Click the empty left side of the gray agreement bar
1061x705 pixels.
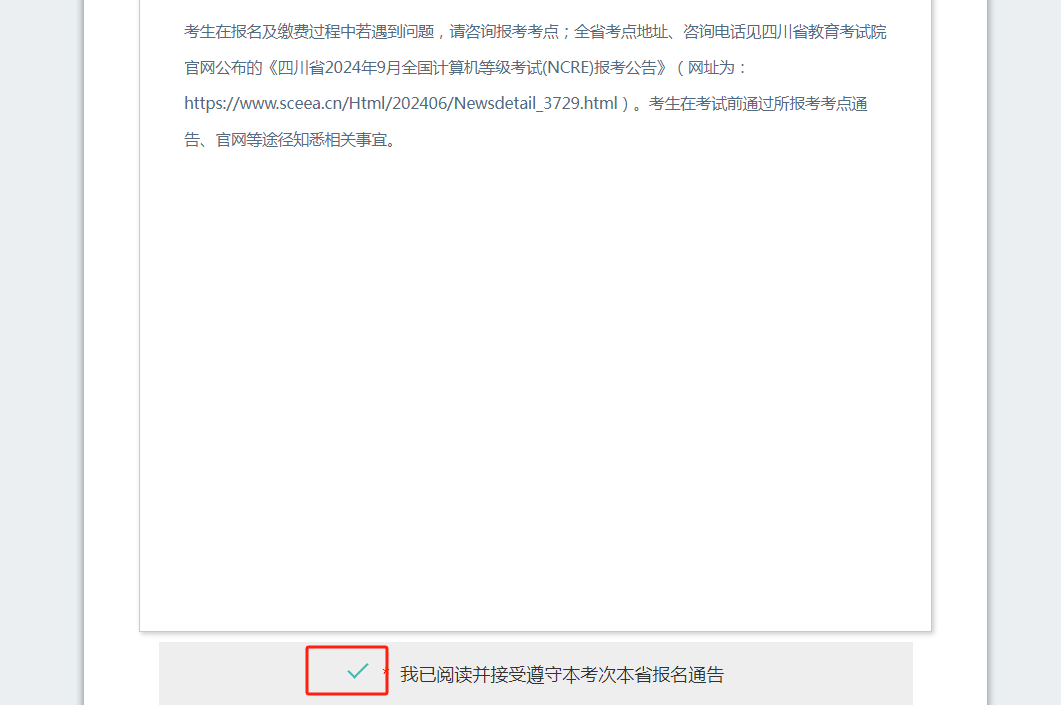pyautogui.click(x=232, y=674)
